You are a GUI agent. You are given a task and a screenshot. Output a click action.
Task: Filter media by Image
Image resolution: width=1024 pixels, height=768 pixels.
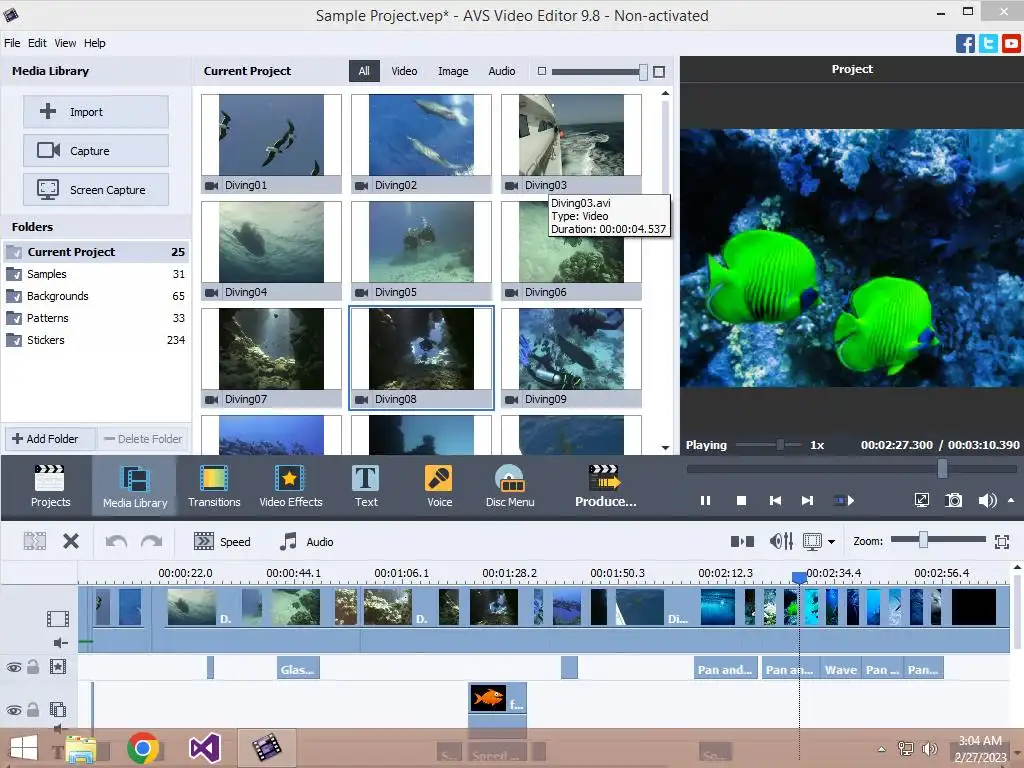(x=453, y=71)
